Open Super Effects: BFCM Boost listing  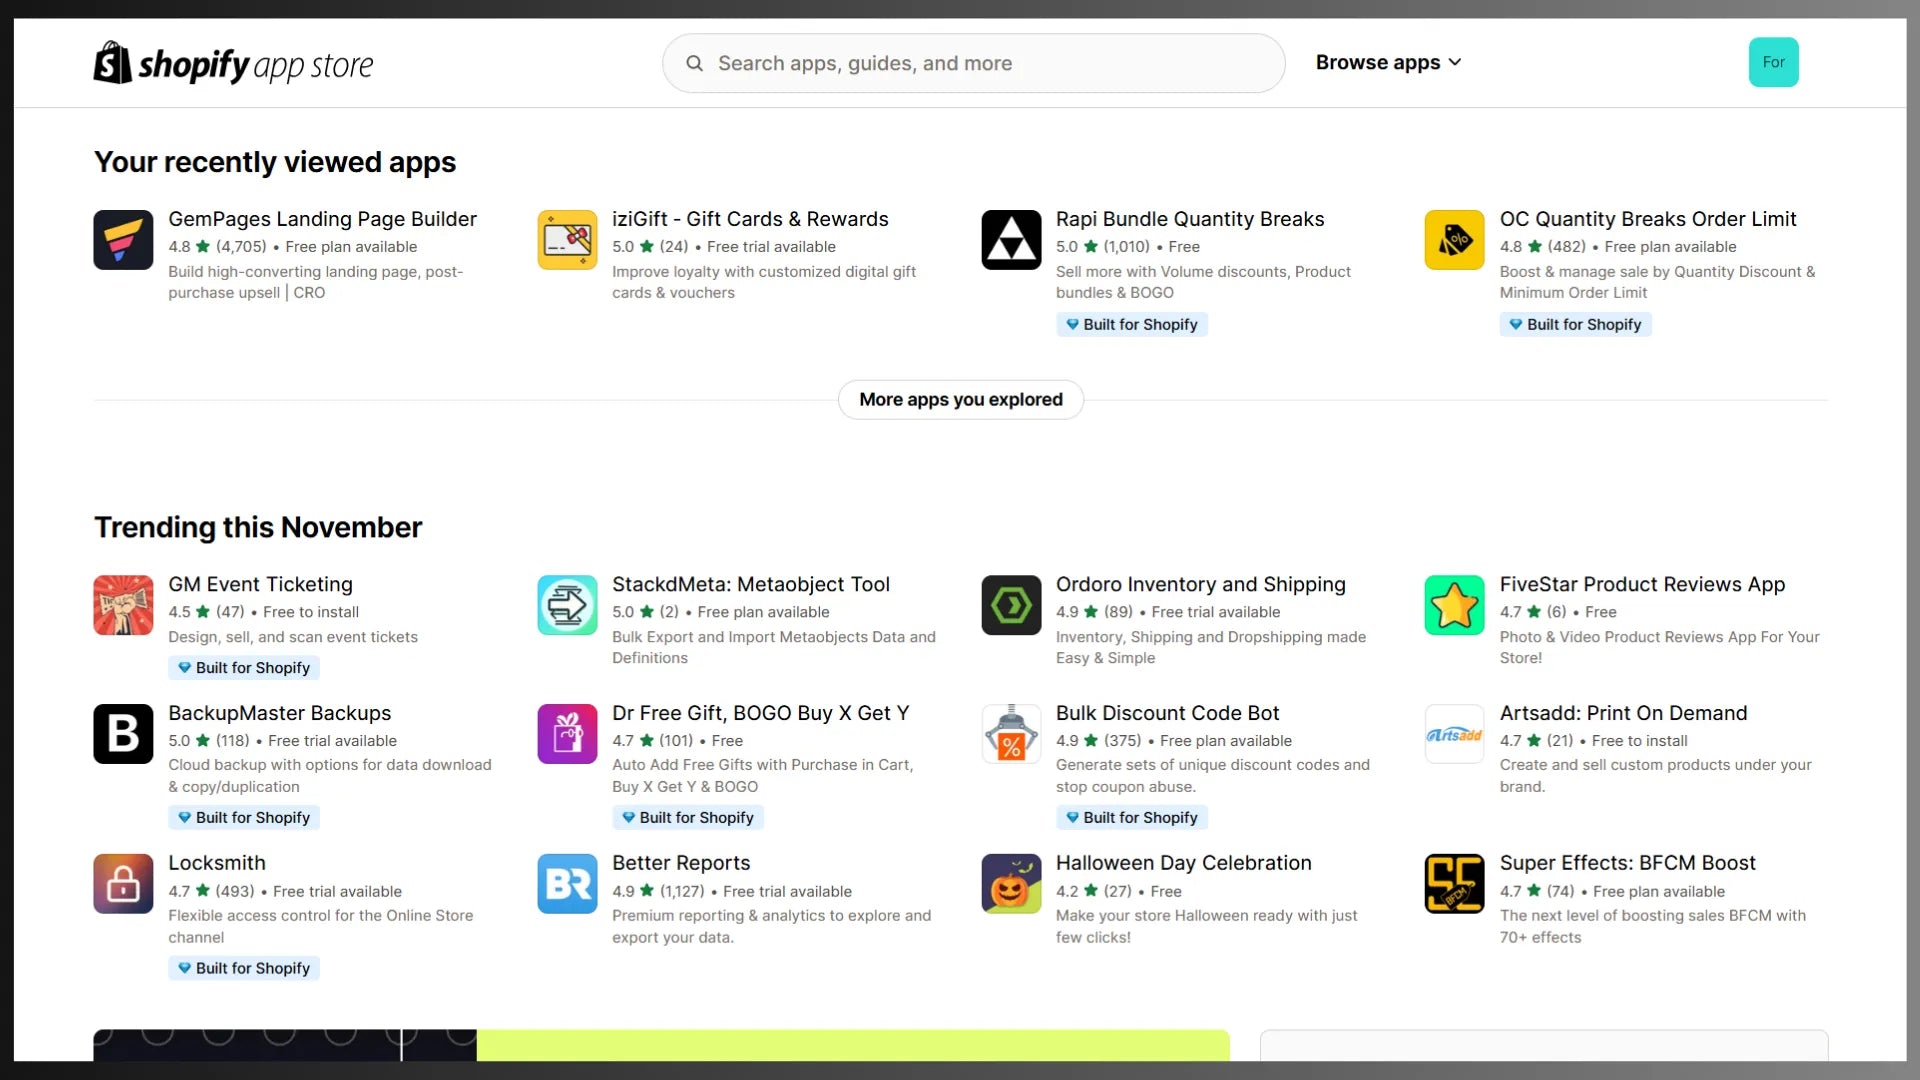coord(1627,864)
